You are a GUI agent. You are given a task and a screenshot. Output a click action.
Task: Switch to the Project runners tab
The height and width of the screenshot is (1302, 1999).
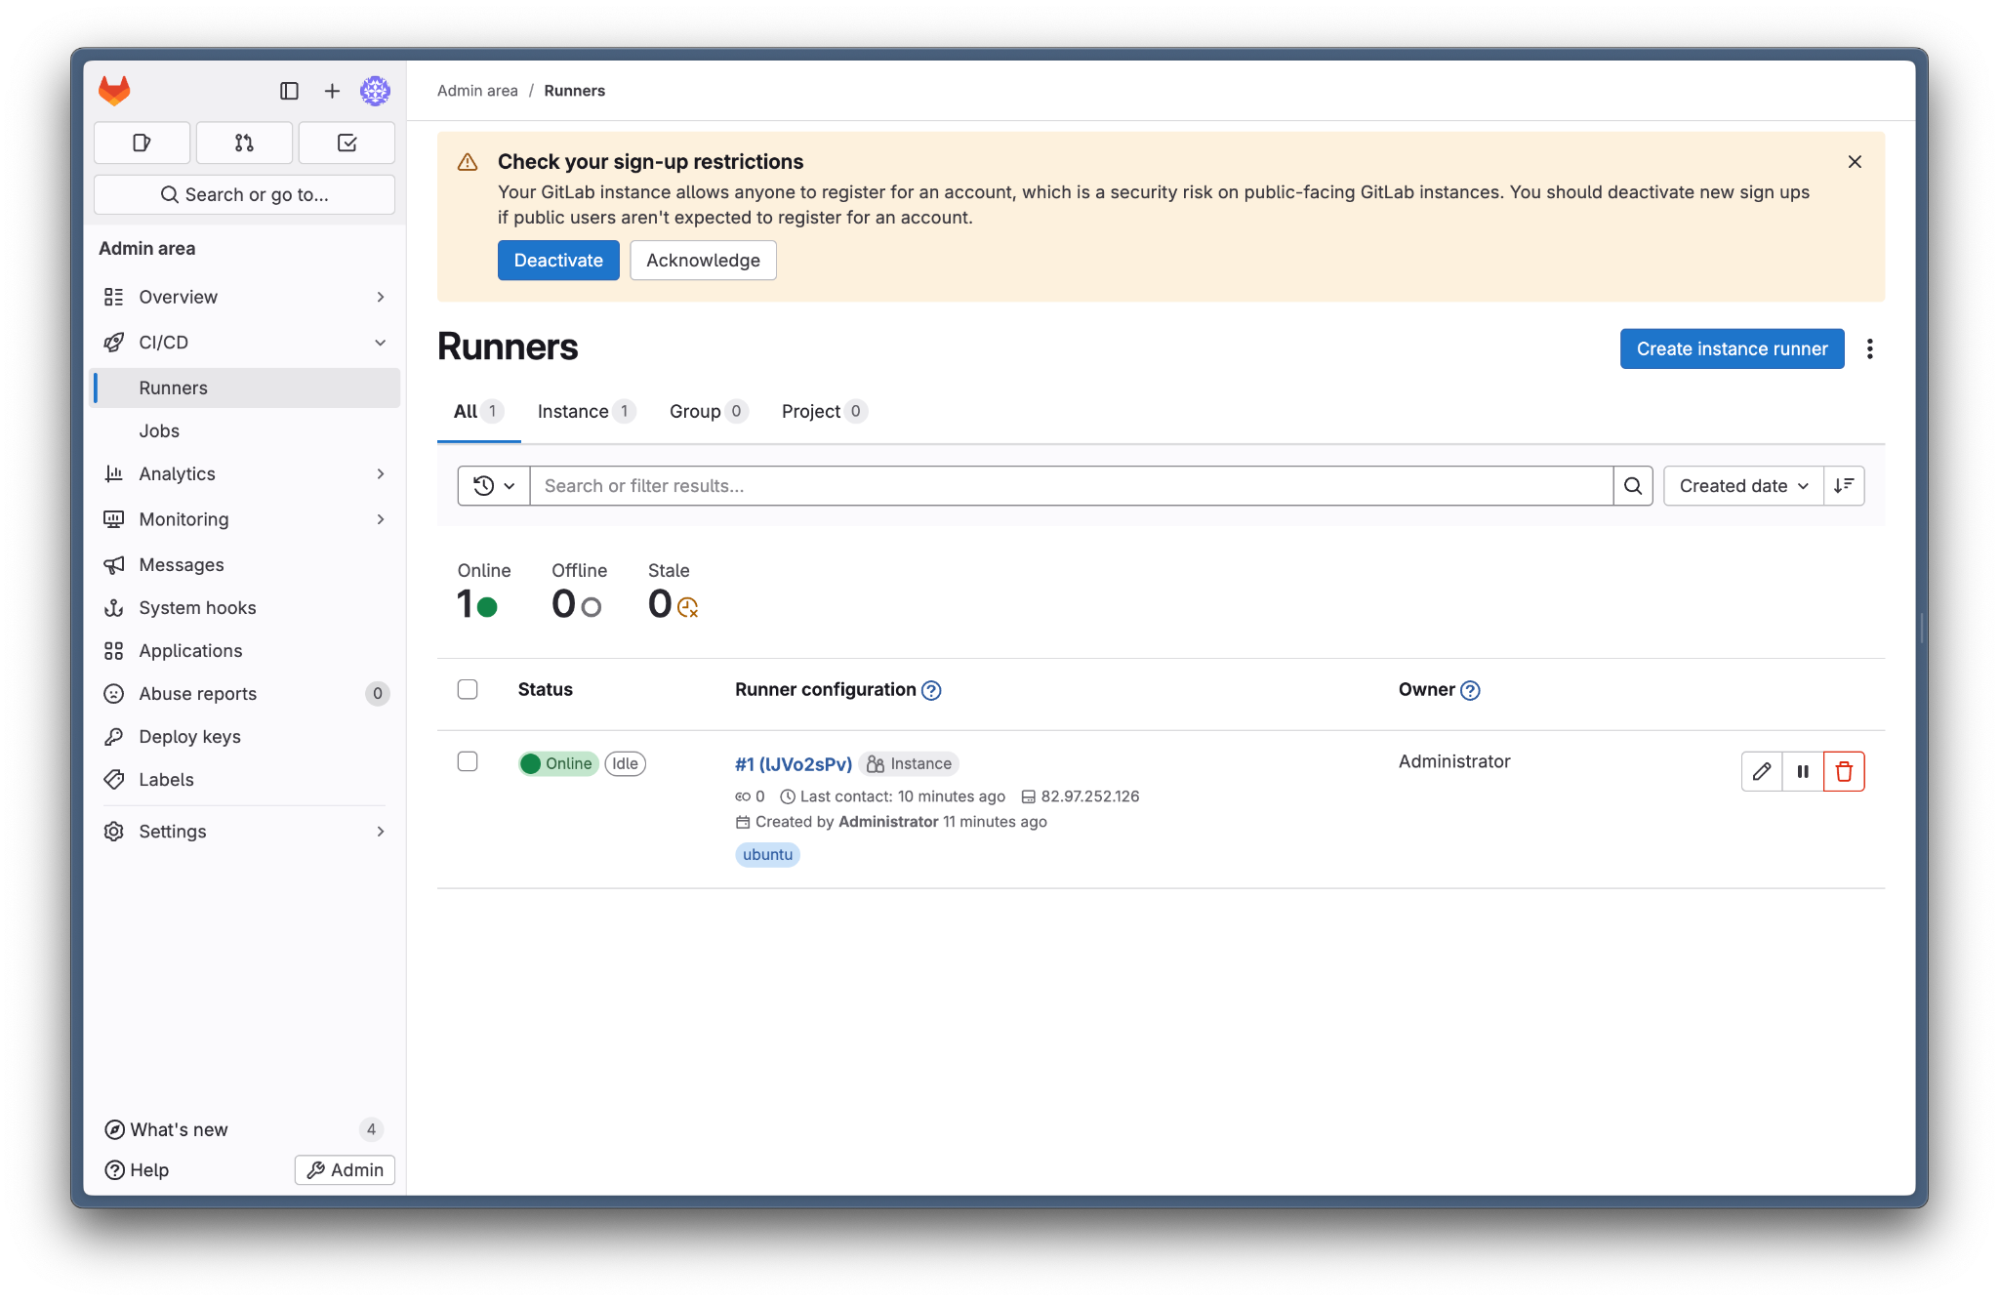coord(823,412)
